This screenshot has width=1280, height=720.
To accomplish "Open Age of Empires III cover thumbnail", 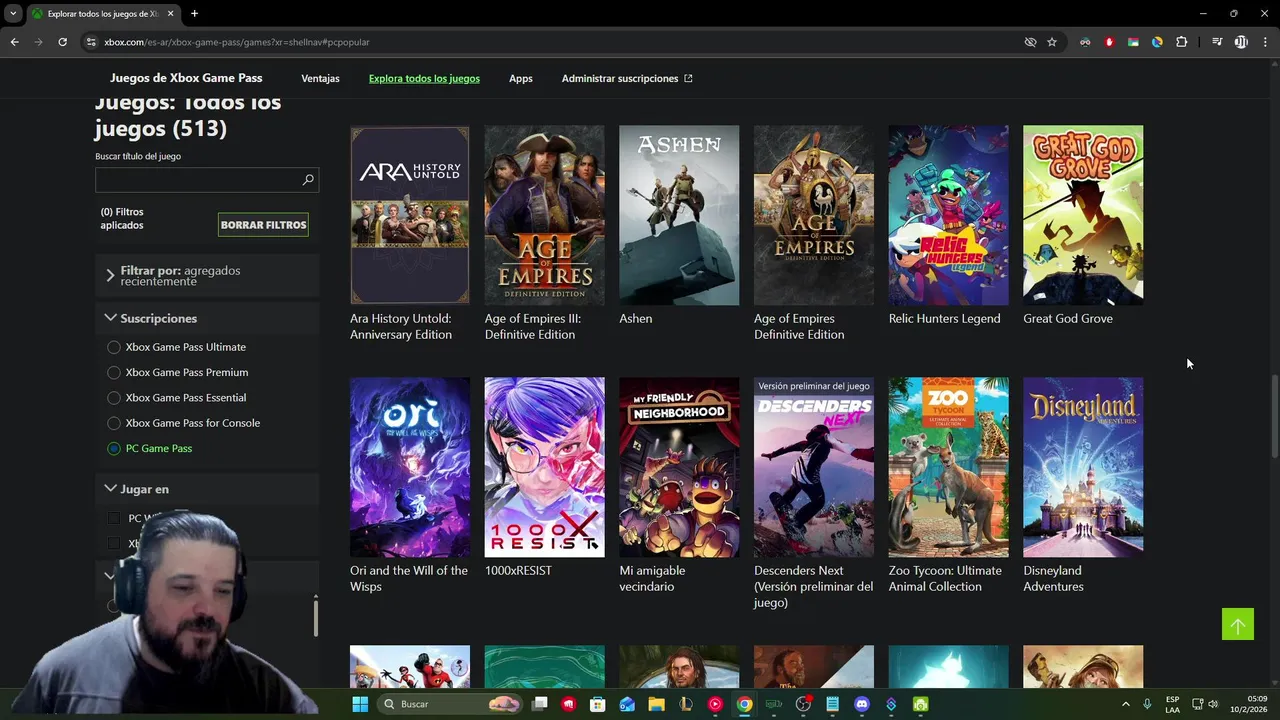I will (x=544, y=215).
